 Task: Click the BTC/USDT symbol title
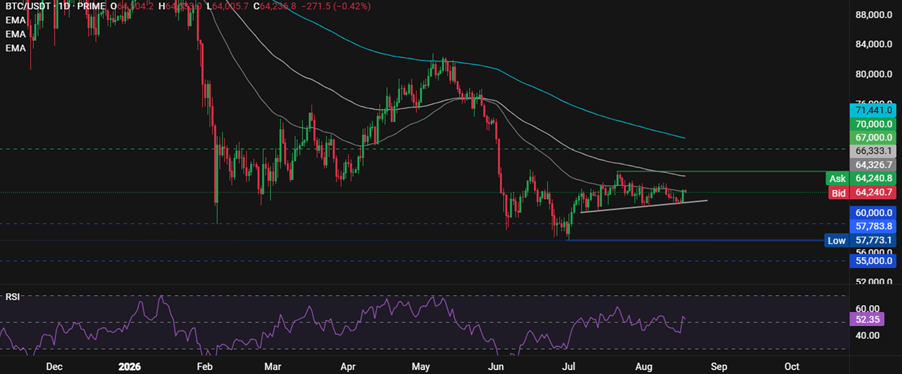click(28, 6)
